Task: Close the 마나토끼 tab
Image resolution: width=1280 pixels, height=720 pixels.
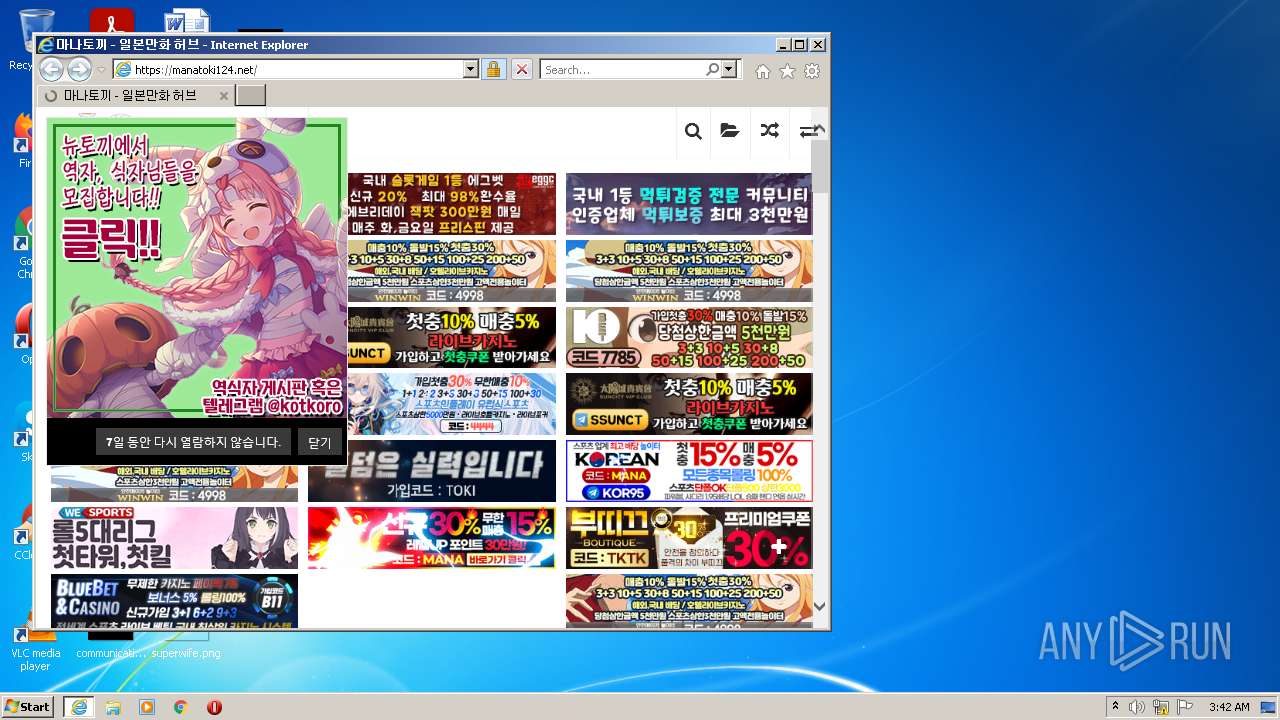Action: [223, 96]
